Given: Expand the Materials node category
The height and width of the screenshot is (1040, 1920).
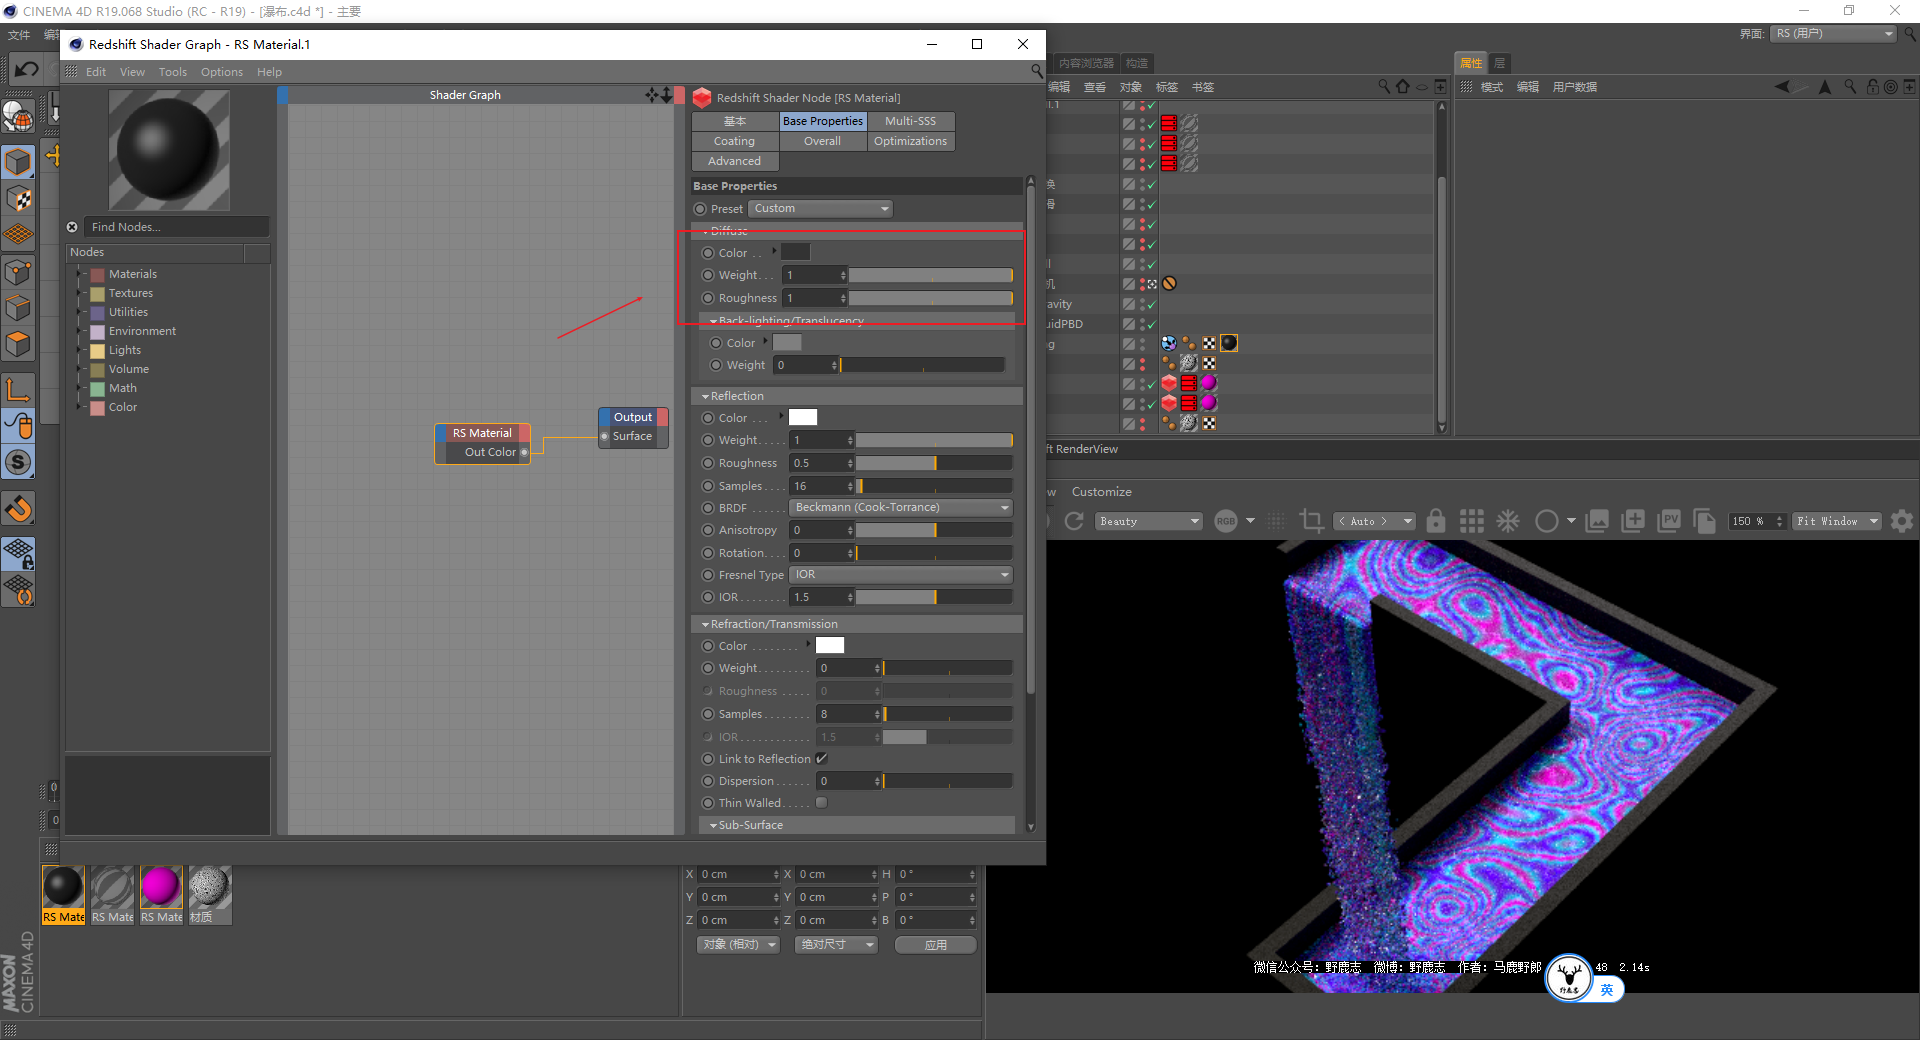Looking at the screenshot, I should (x=79, y=274).
